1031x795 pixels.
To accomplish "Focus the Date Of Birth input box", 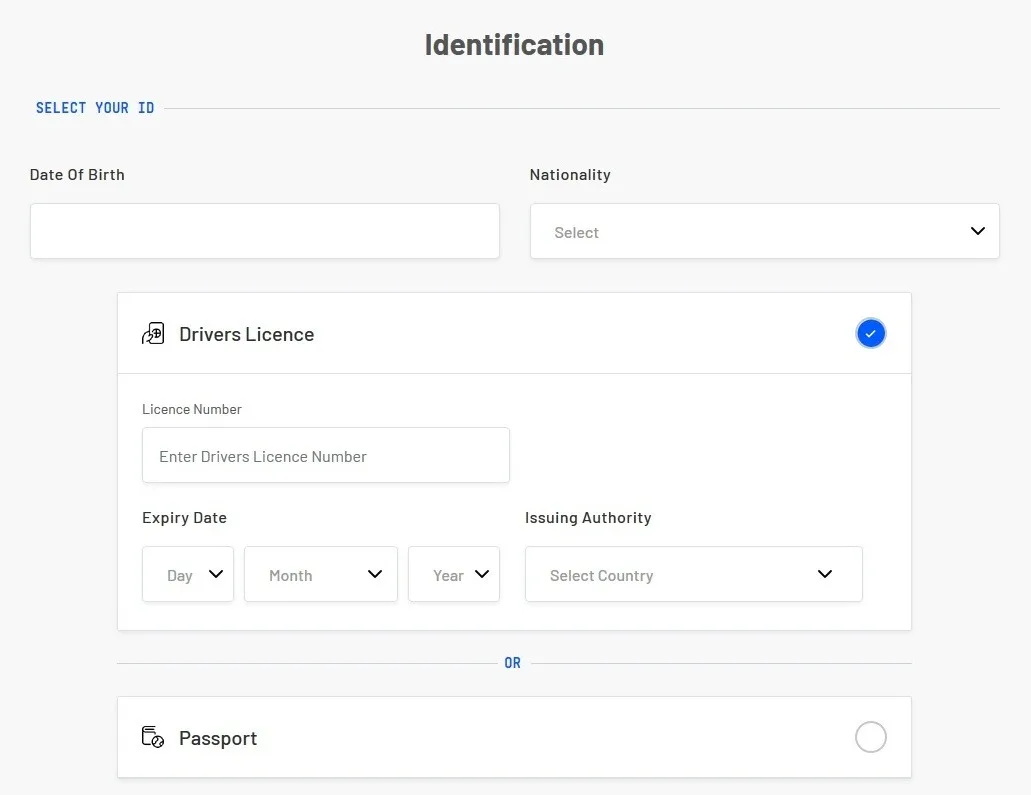I will (264, 231).
